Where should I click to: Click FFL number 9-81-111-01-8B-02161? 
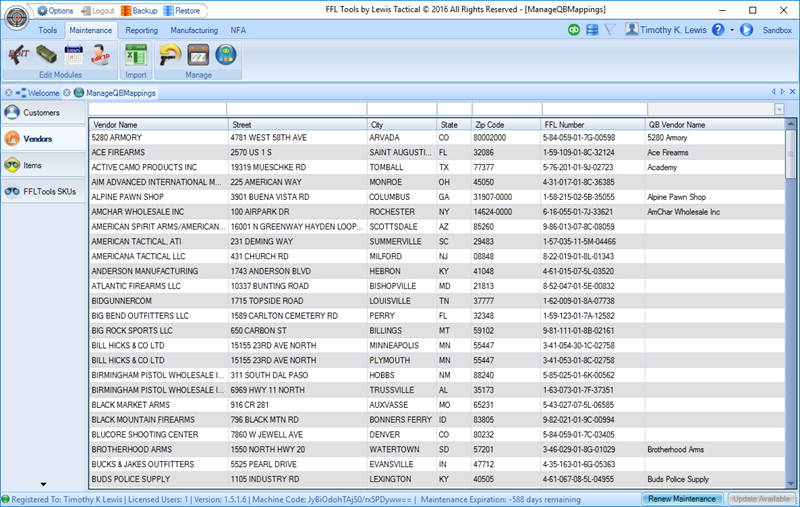click(578, 331)
